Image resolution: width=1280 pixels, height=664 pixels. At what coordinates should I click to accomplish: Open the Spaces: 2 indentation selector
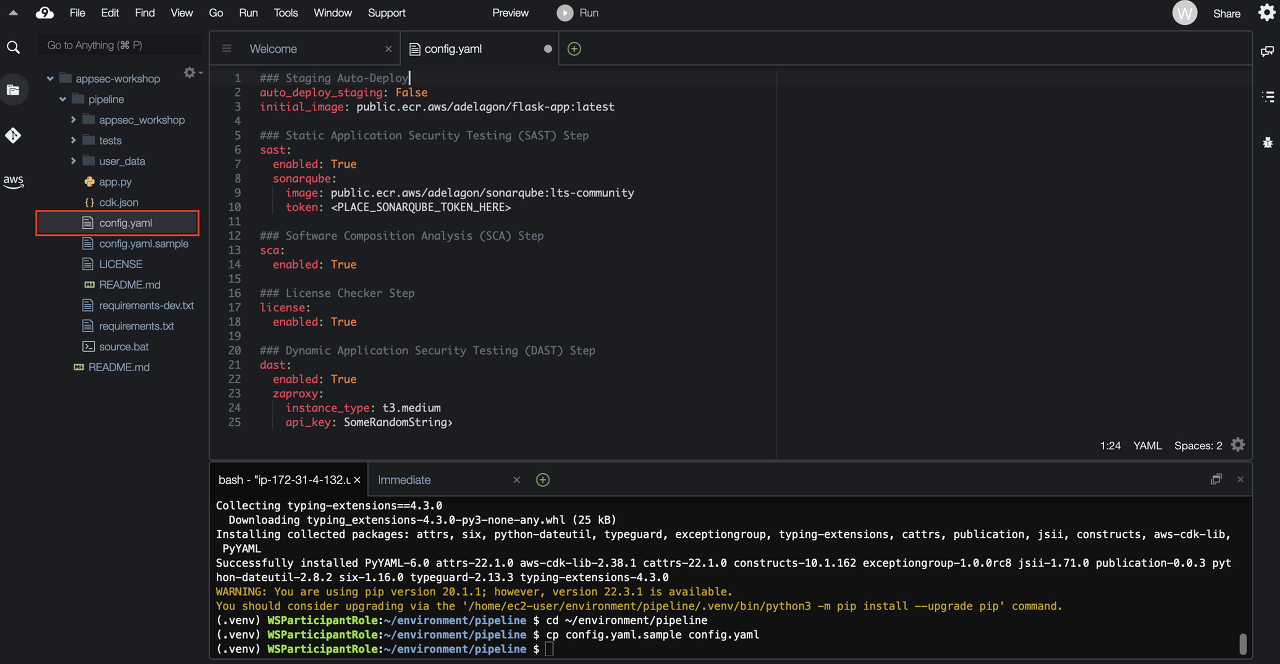coord(1198,446)
